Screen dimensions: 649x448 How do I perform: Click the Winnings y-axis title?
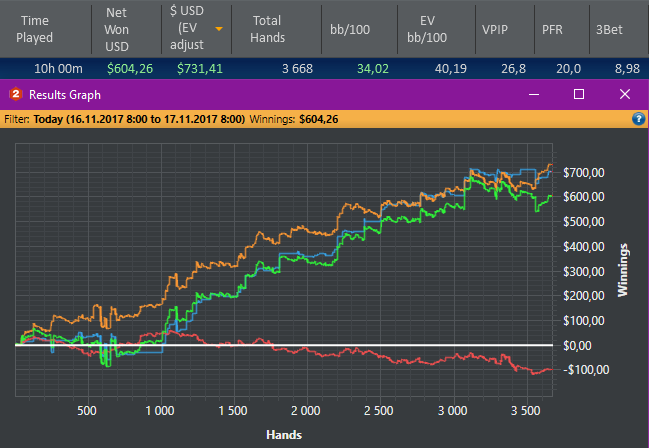[623, 270]
